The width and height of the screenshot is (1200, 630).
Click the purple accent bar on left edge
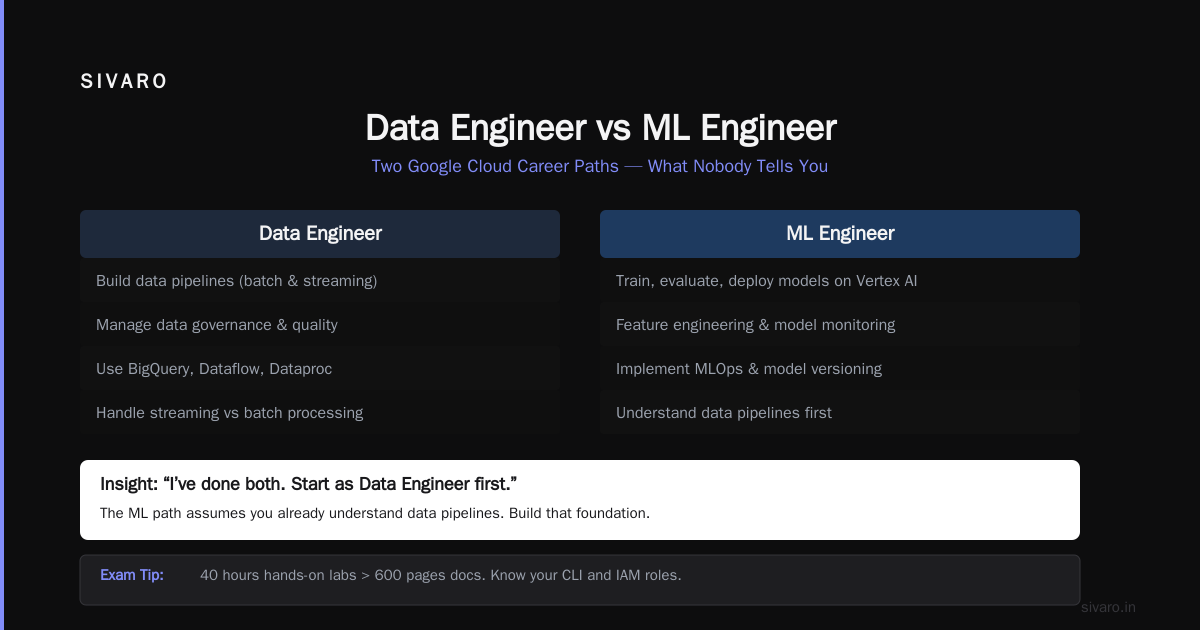click(2, 315)
